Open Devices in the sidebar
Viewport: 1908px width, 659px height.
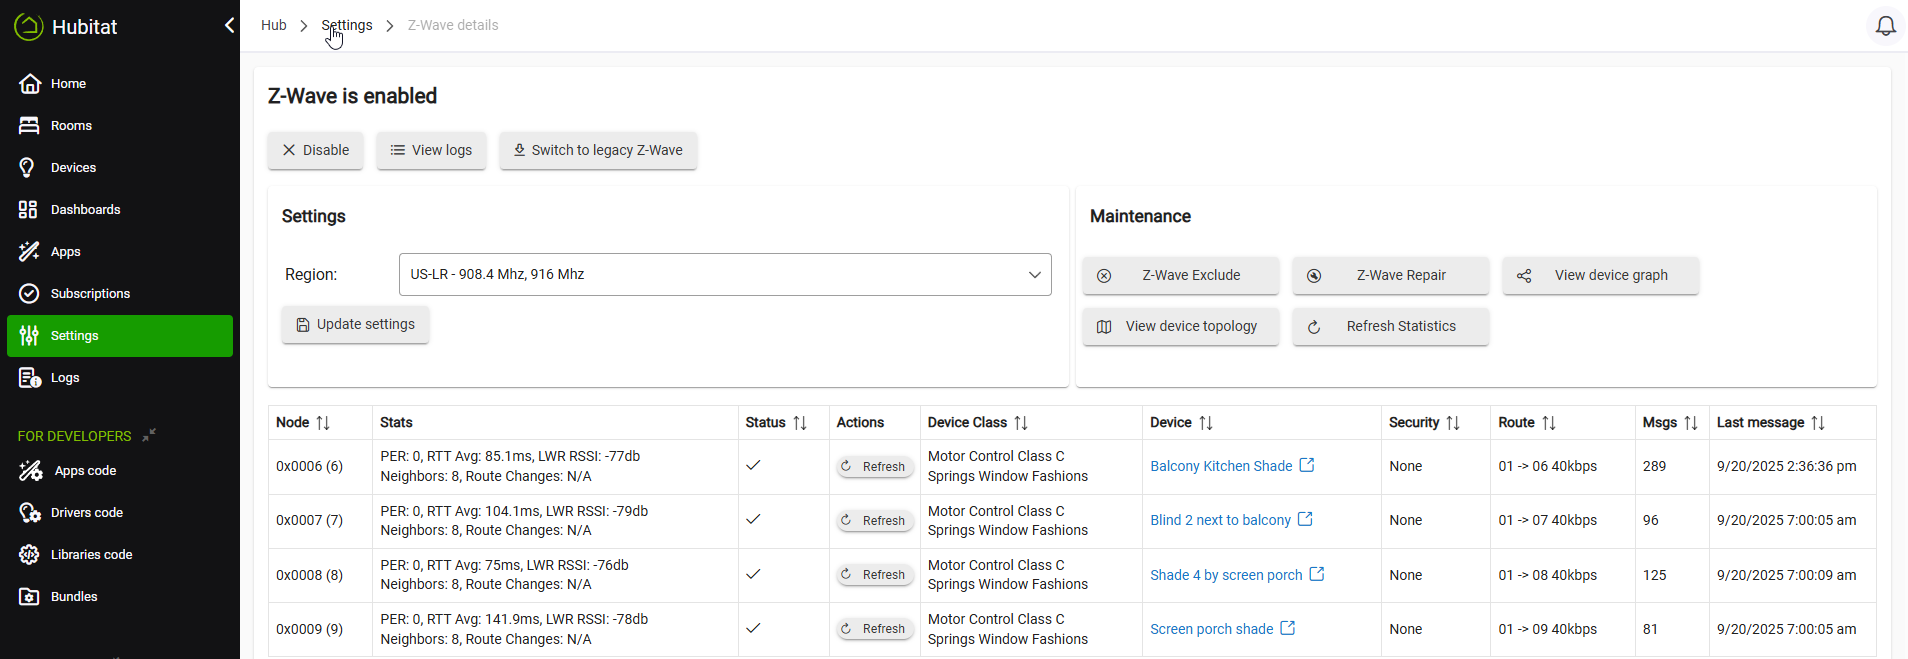pos(73,168)
